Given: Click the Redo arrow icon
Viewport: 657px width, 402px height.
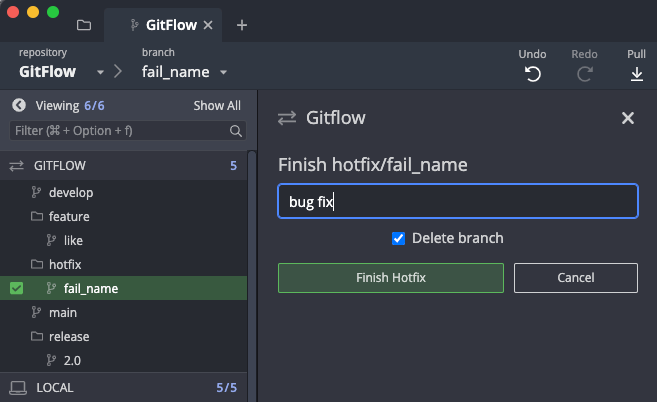Looking at the screenshot, I should pos(585,74).
